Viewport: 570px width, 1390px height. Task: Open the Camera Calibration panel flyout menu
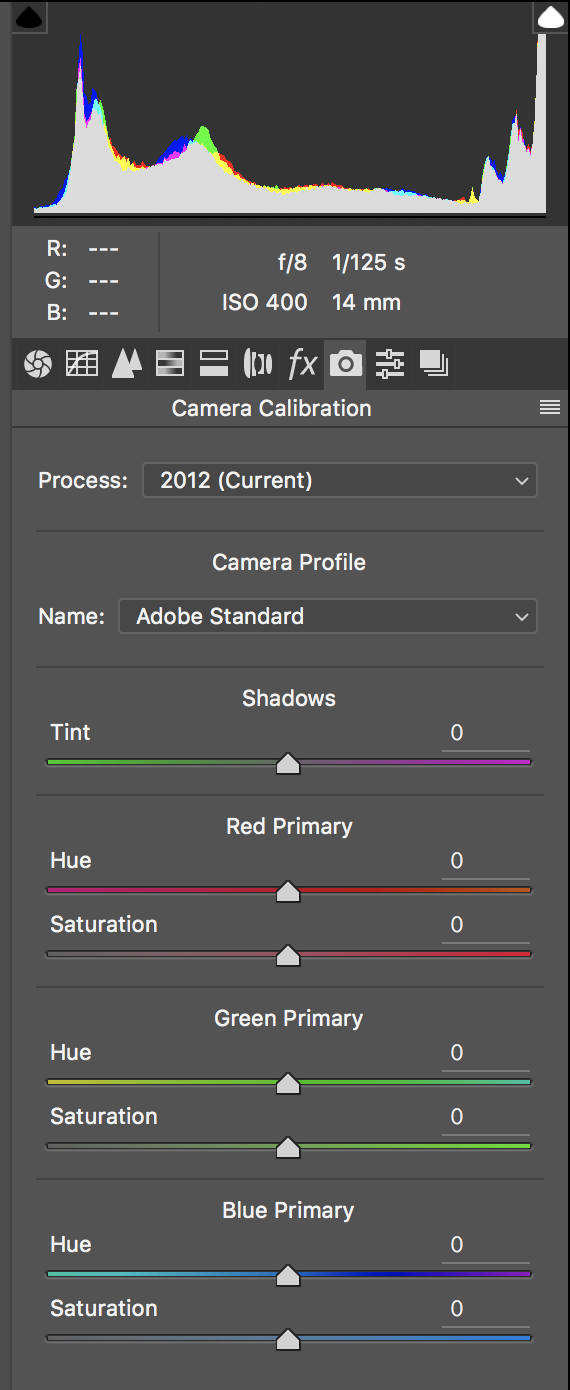pyautogui.click(x=549, y=407)
